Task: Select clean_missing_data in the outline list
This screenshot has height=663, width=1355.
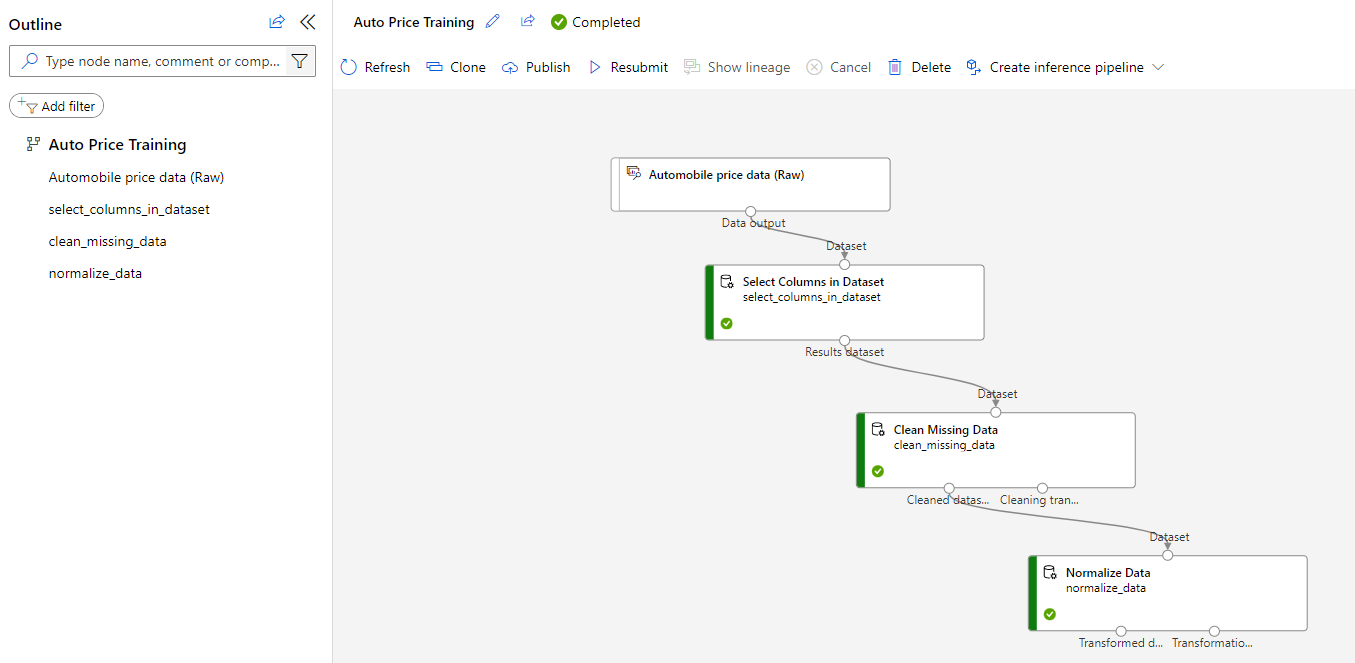Action: (107, 241)
